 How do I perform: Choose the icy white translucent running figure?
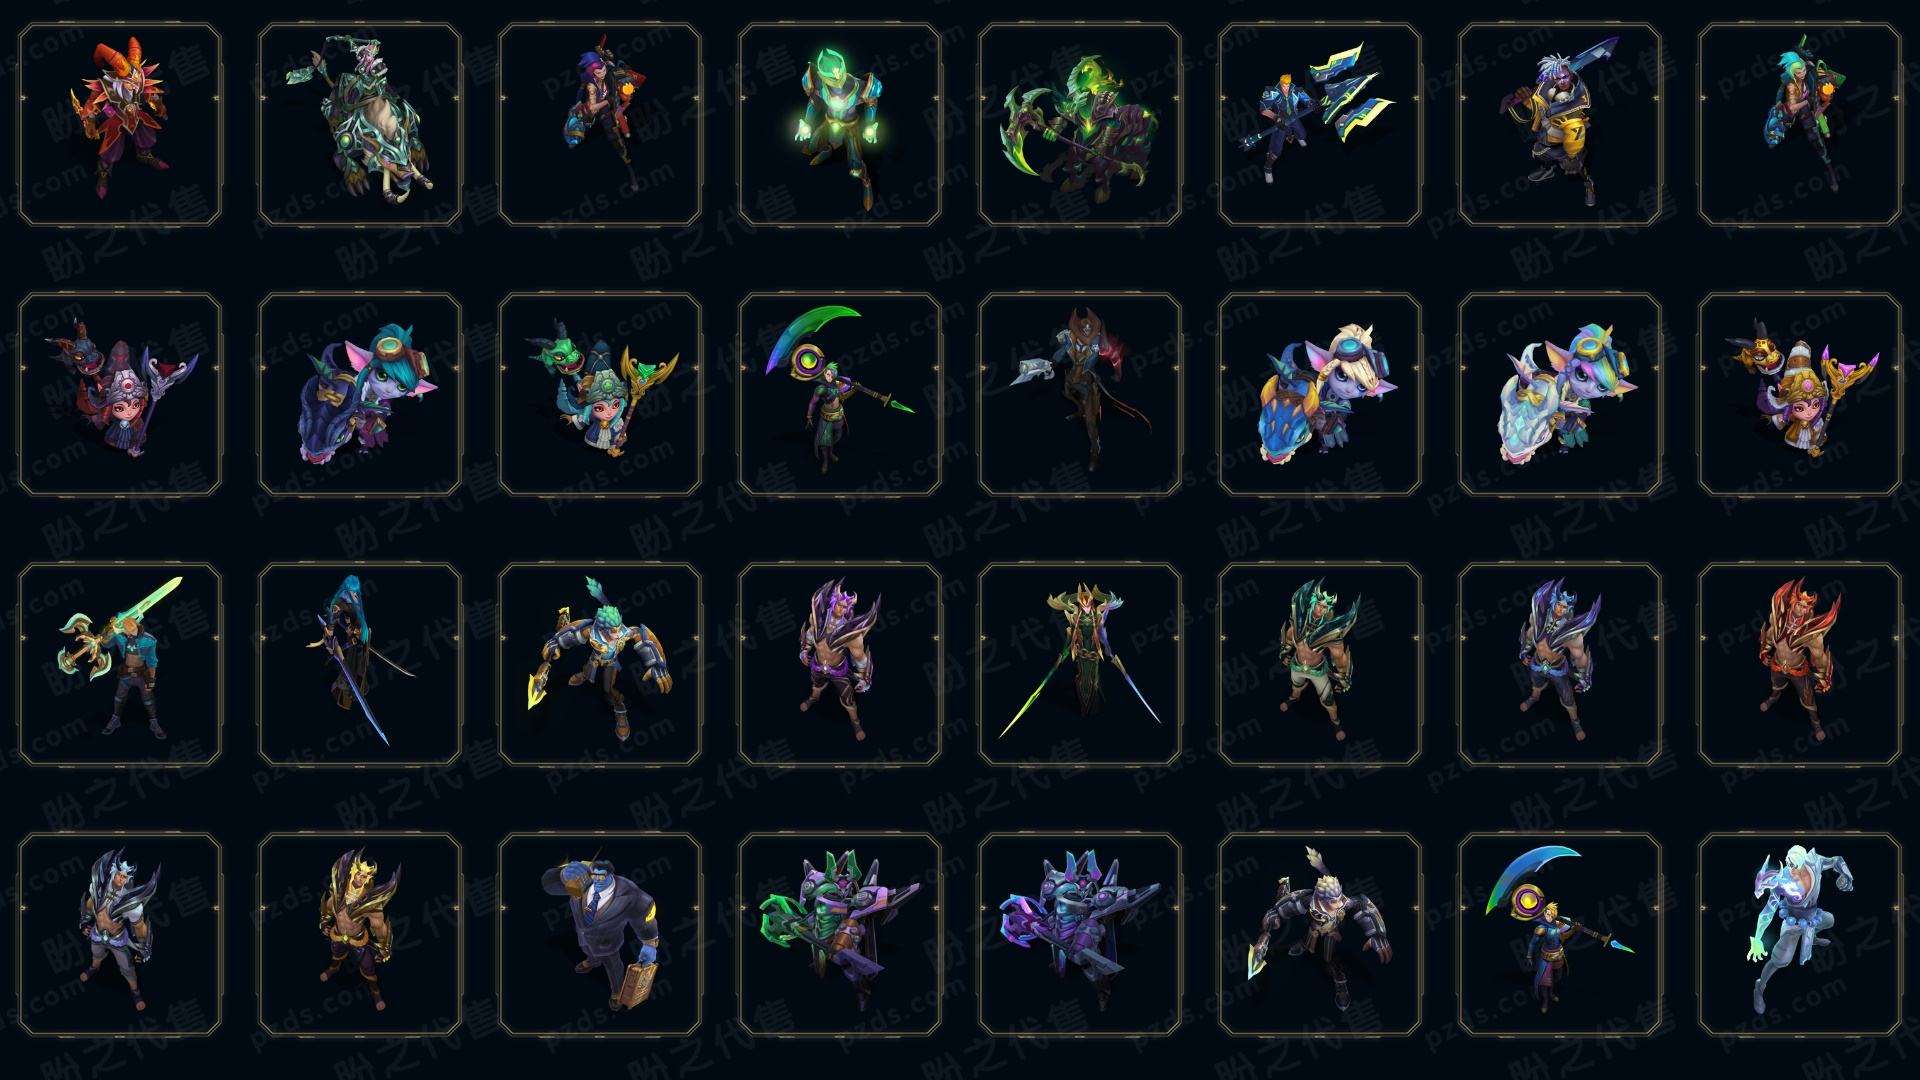1800,934
